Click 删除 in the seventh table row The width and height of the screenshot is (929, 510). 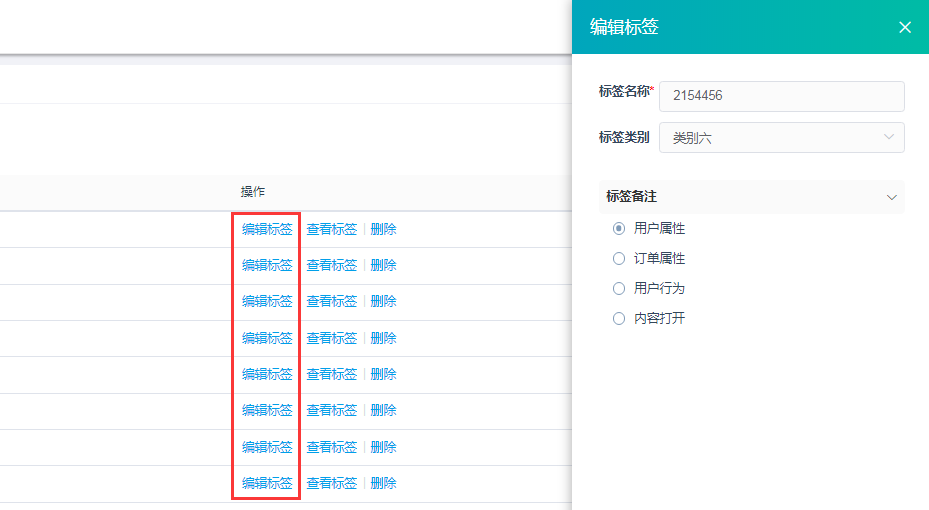383,447
